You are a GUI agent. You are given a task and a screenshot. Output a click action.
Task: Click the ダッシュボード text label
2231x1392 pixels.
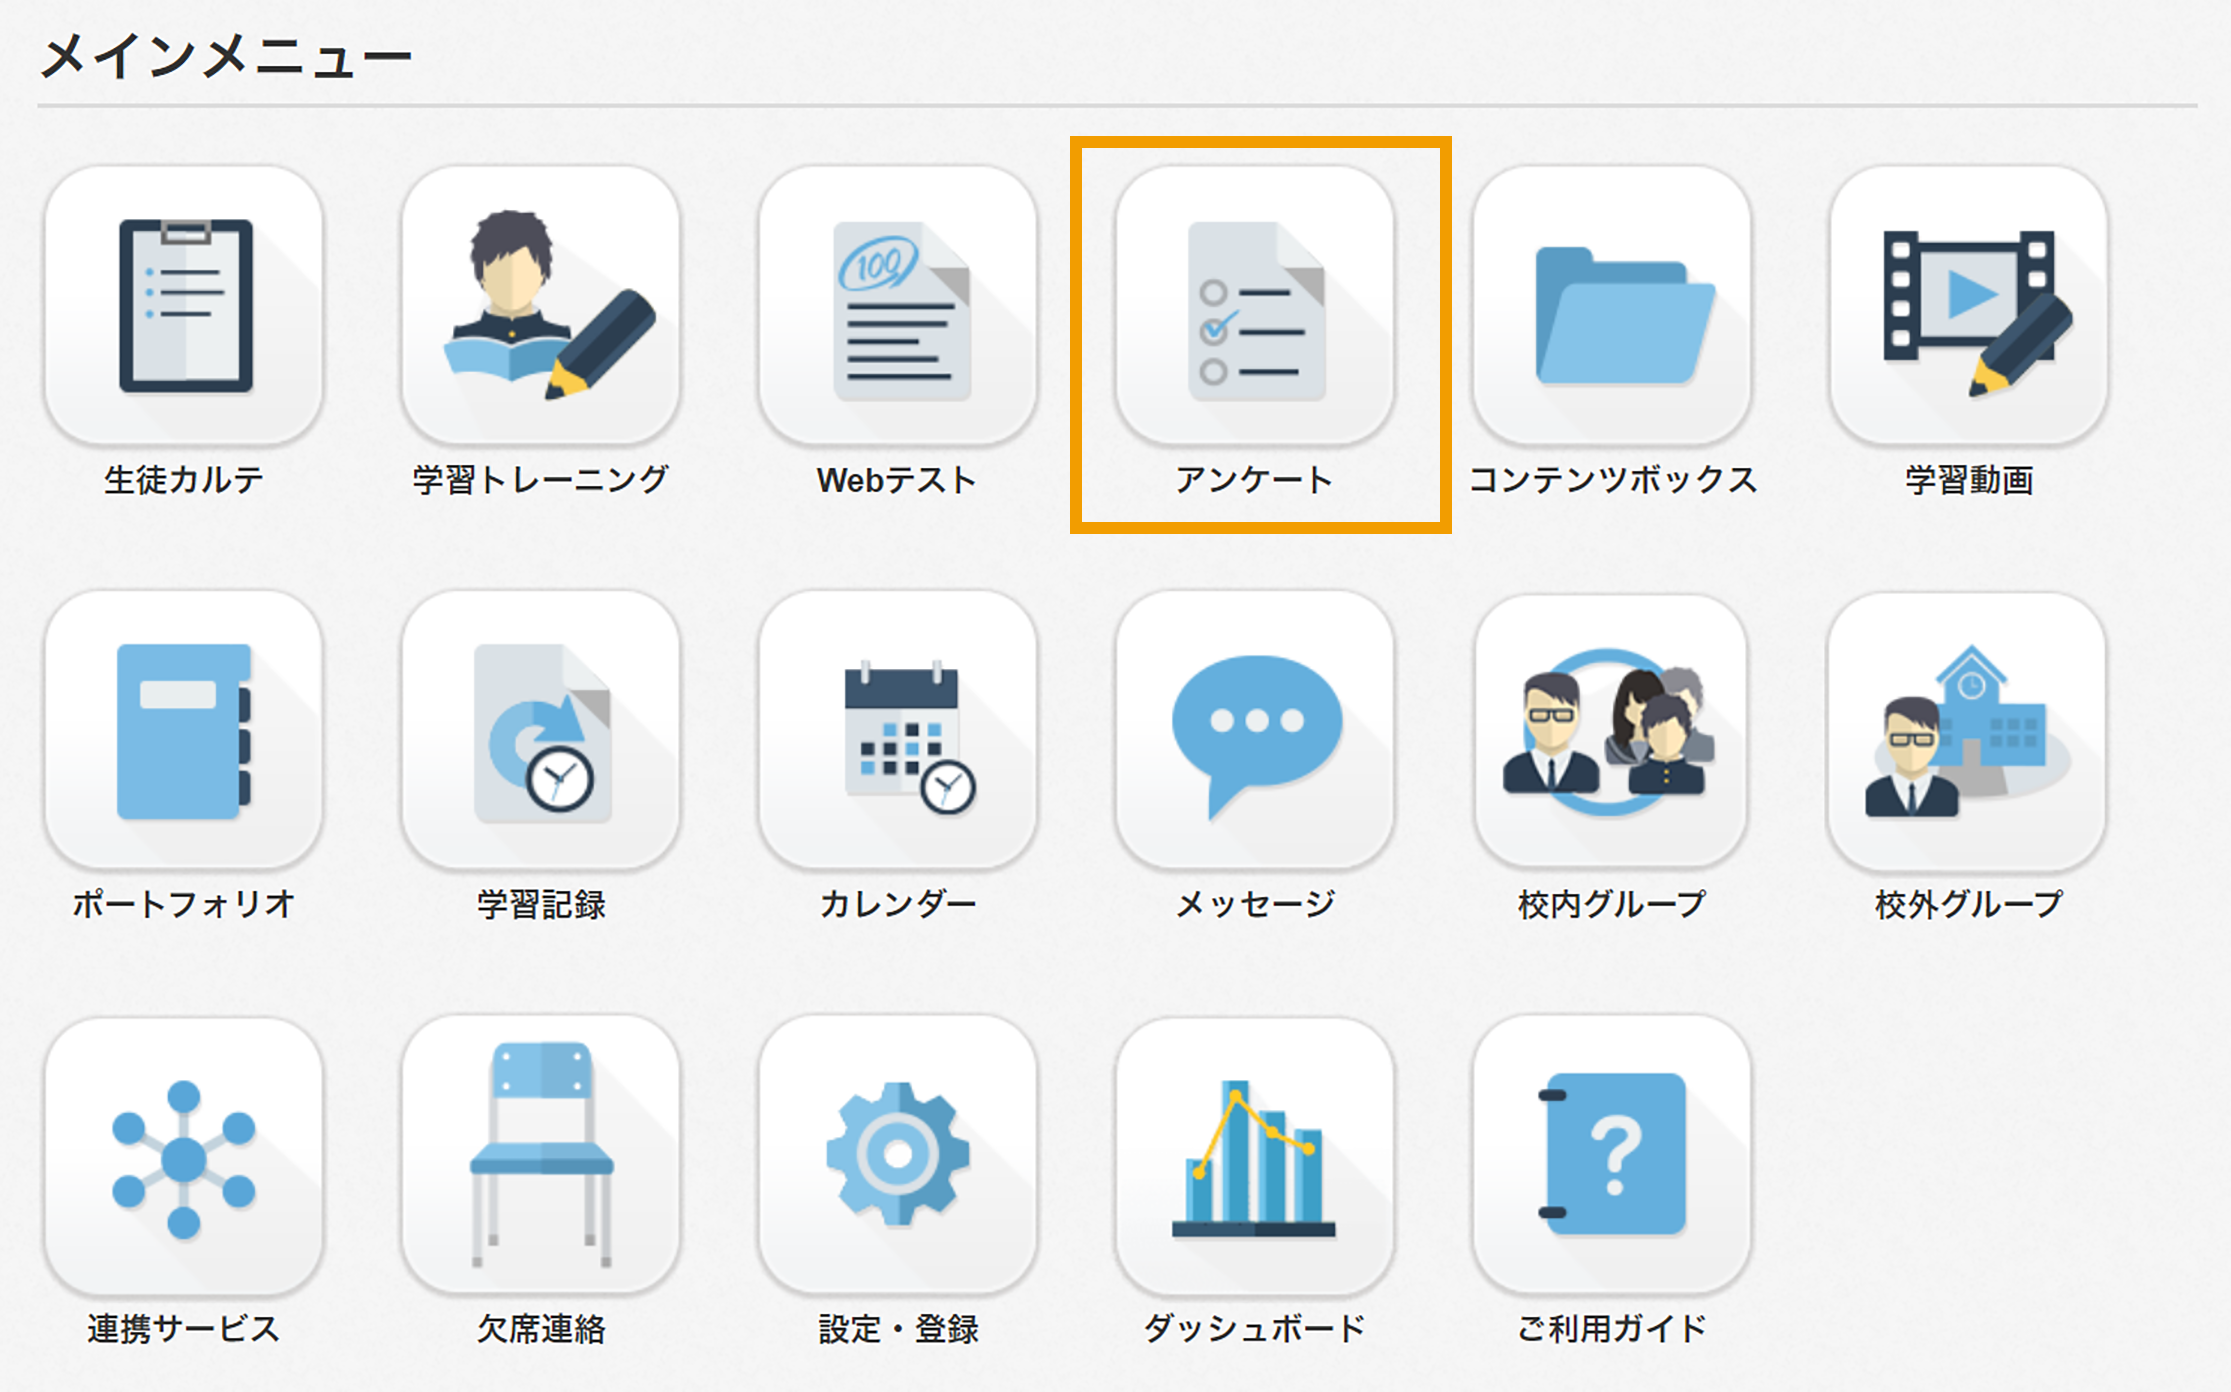1254,1329
